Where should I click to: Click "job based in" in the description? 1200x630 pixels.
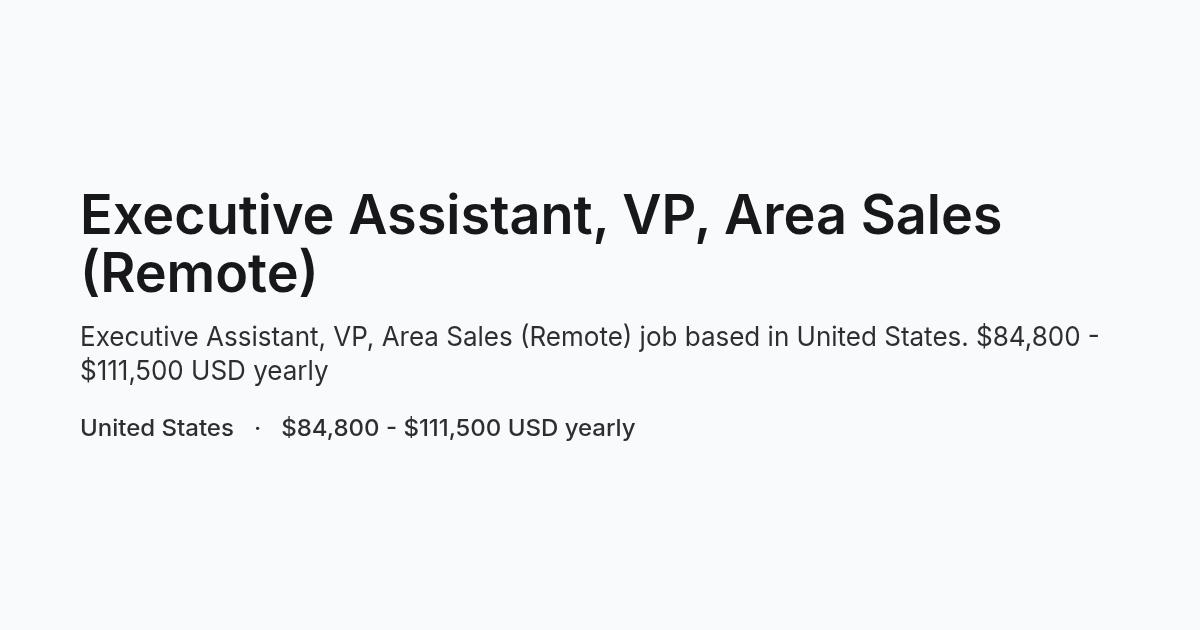pyautogui.click(x=714, y=337)
